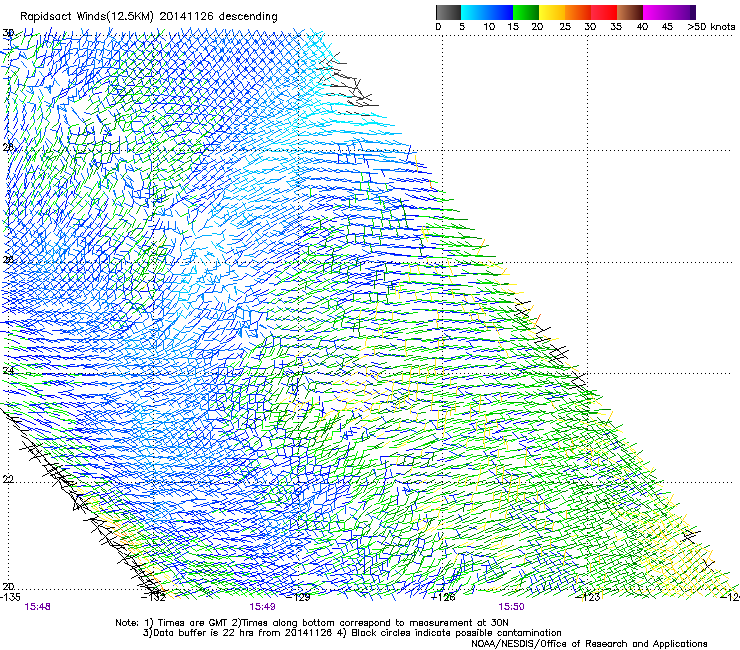The image size is (740, 650).
Task: Click the gray 0-5 knots legend swatch
Action: [x=448, y=13]
